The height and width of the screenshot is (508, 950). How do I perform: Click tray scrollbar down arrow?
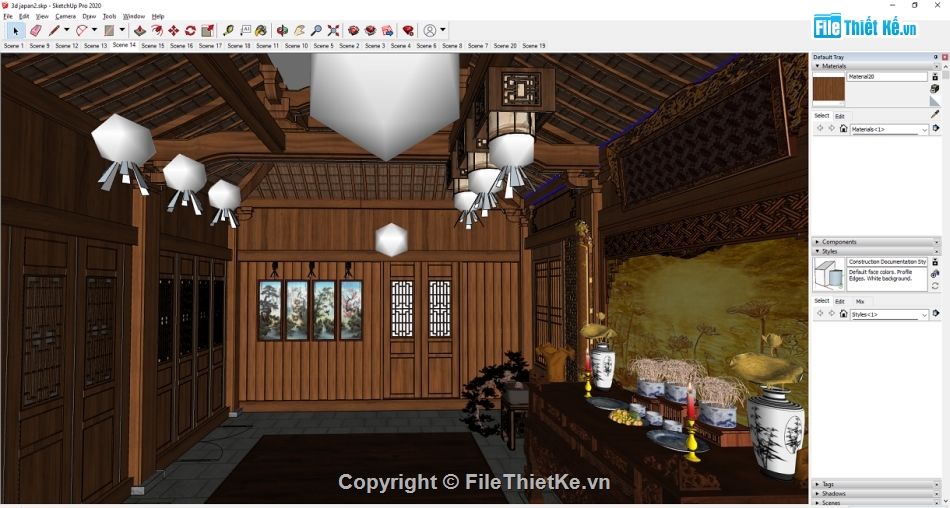tap(946, 501)
